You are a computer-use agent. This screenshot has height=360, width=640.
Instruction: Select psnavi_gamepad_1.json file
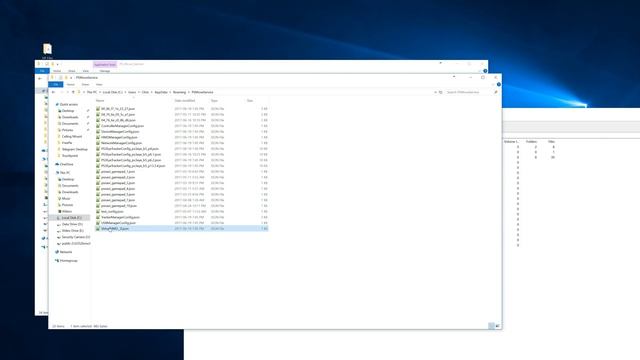[118, 172]
